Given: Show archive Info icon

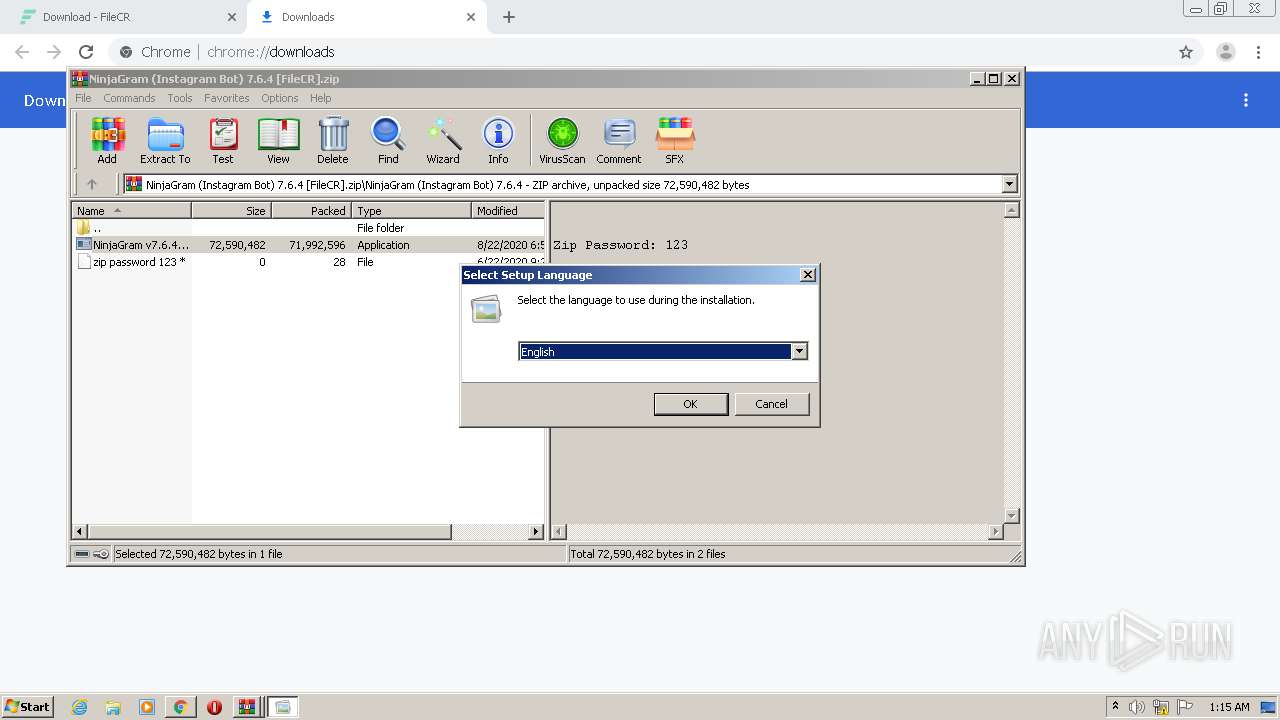Looking at the screenshot, I should pyautogui.click(x=498, y=140).
